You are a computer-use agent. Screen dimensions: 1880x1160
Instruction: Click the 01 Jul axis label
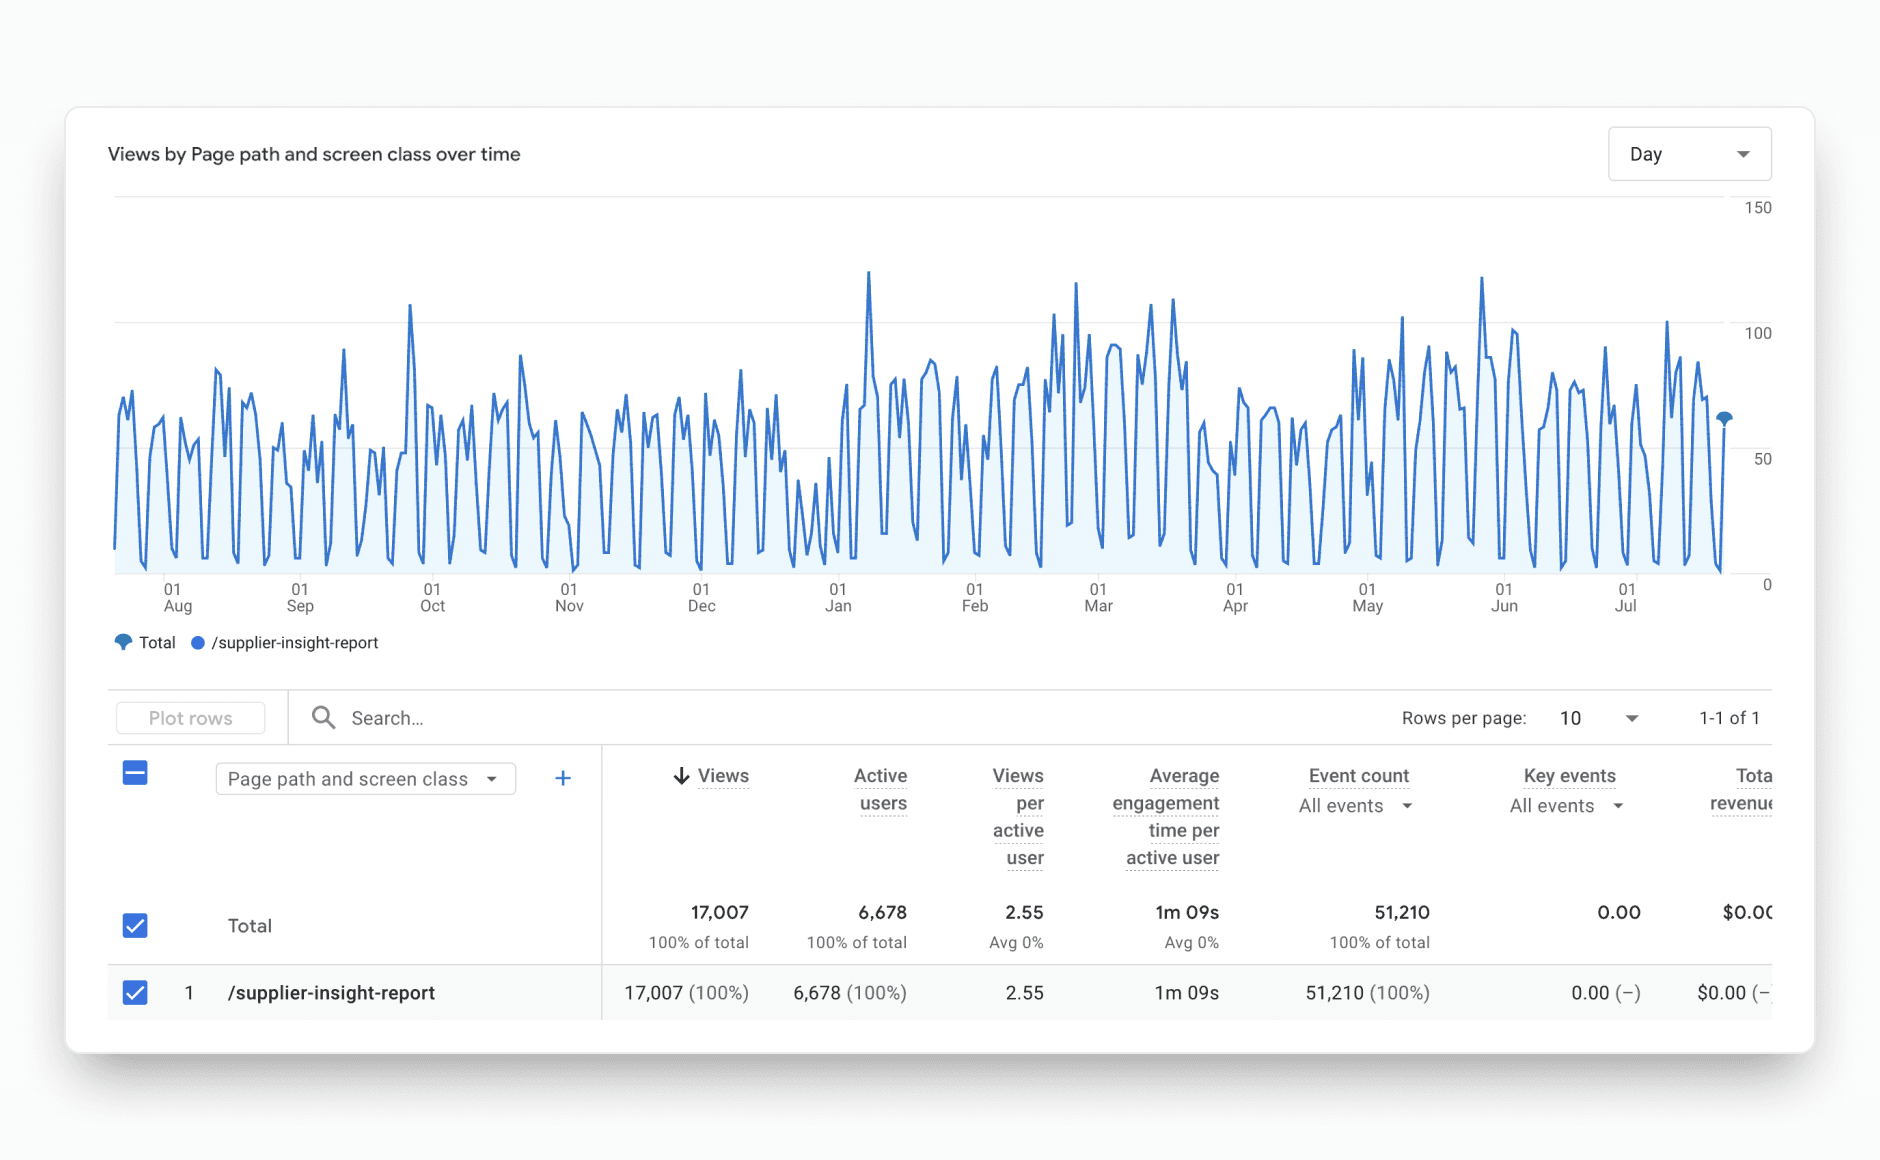pyautogui.click(x=1626, y=597)
